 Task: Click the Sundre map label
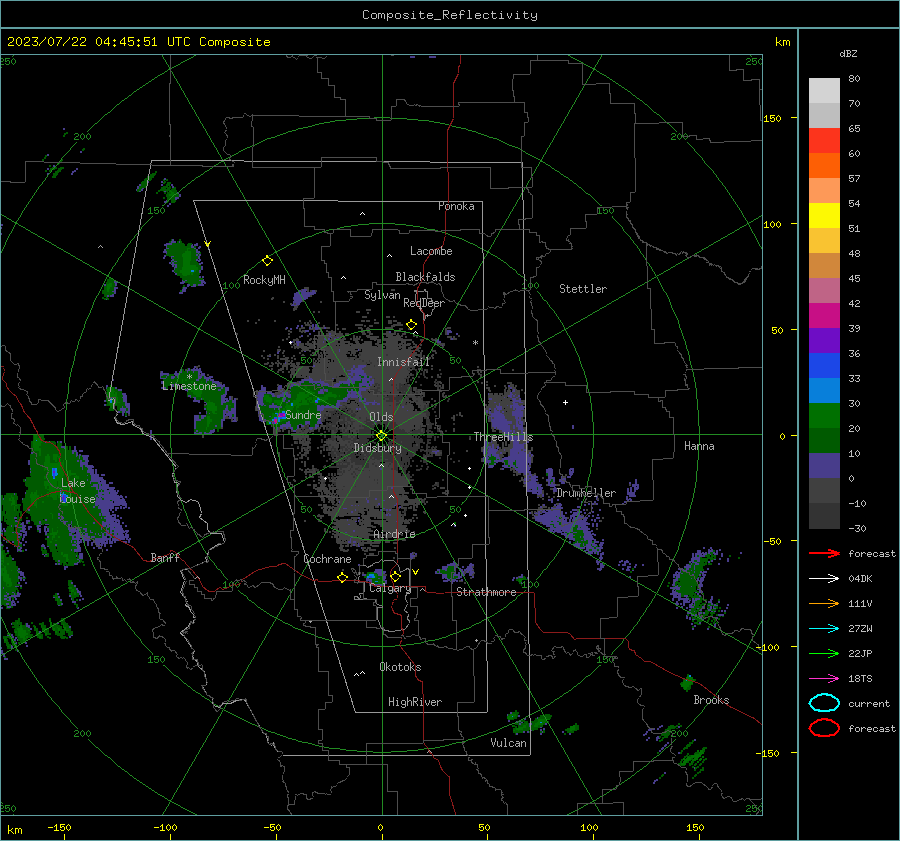coord(303,414)
